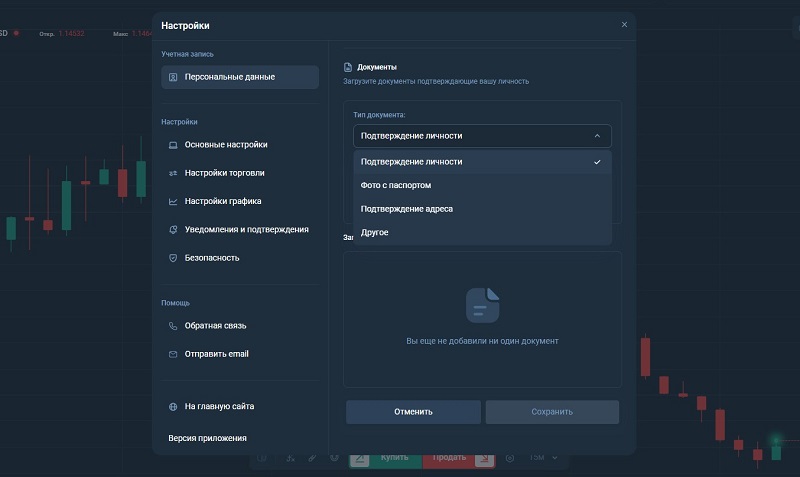Image resolution: width=800 pixels, height=477 pixels.
Task: Click the shield icon beside Безопасность
Action: 173,258
